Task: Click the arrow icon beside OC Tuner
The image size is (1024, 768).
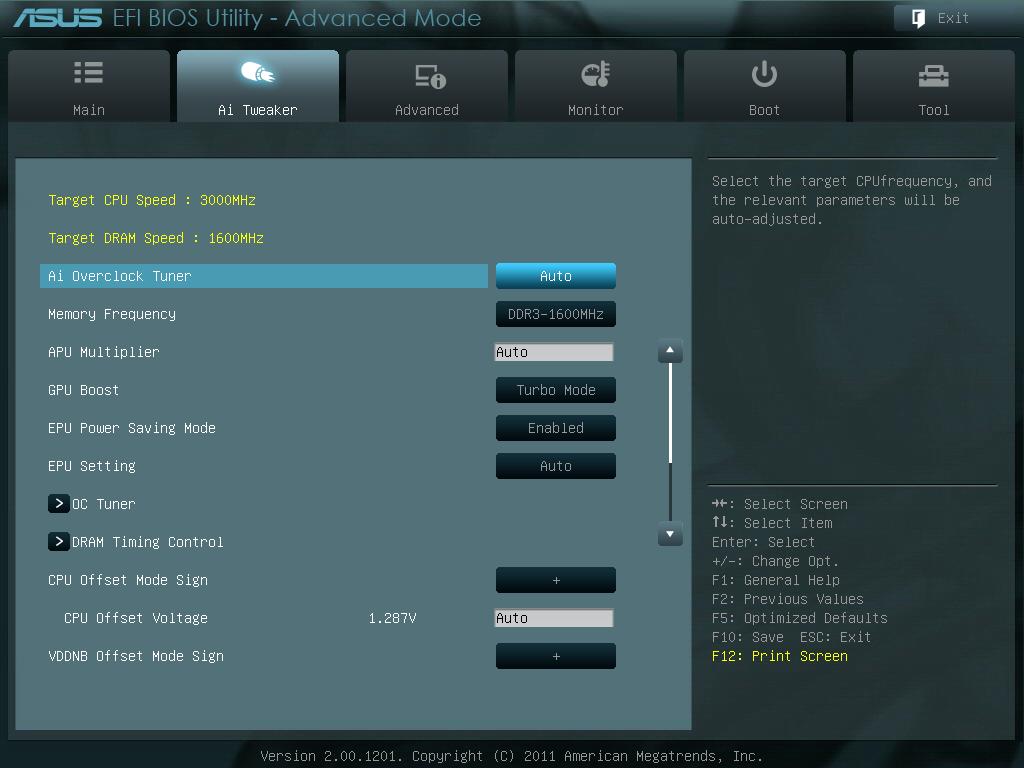Action: 59,504
